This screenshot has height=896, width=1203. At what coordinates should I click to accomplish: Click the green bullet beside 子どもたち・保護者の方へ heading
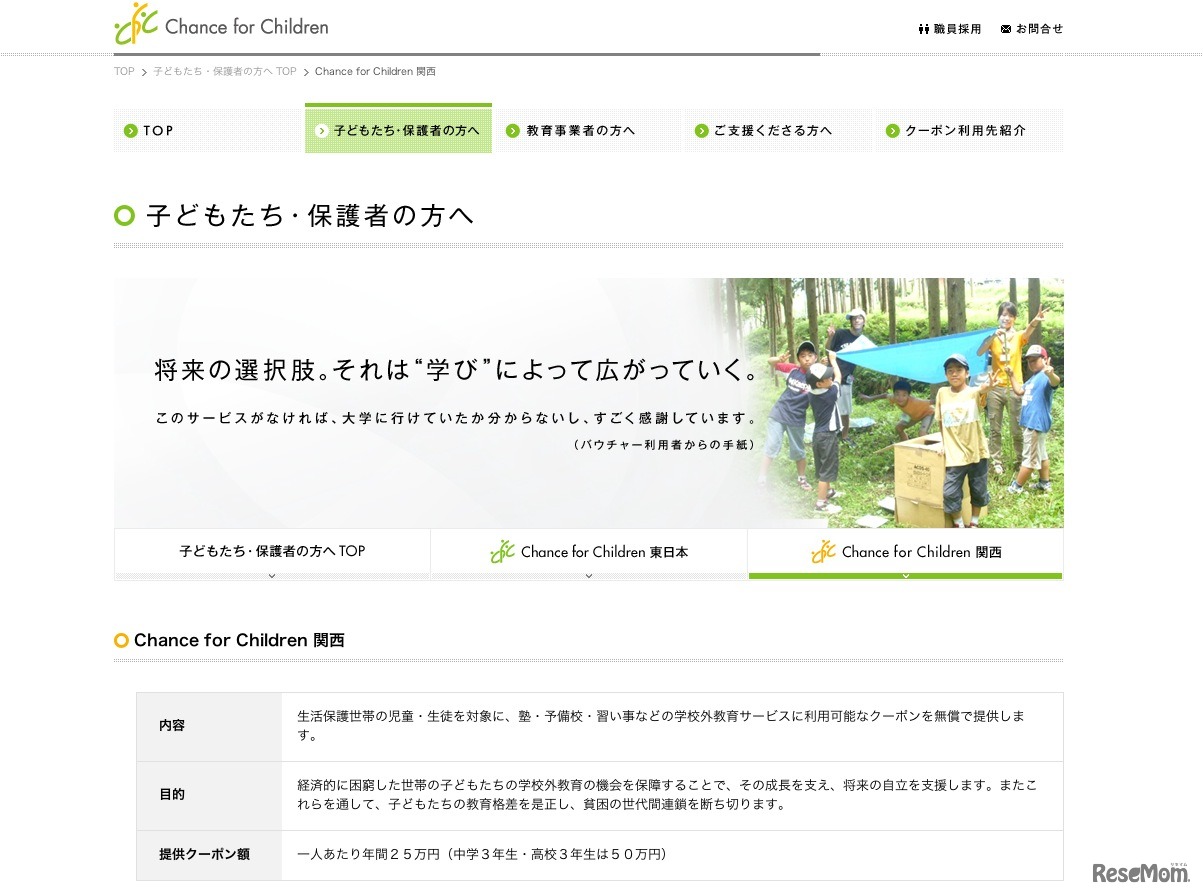coord(122,215)
